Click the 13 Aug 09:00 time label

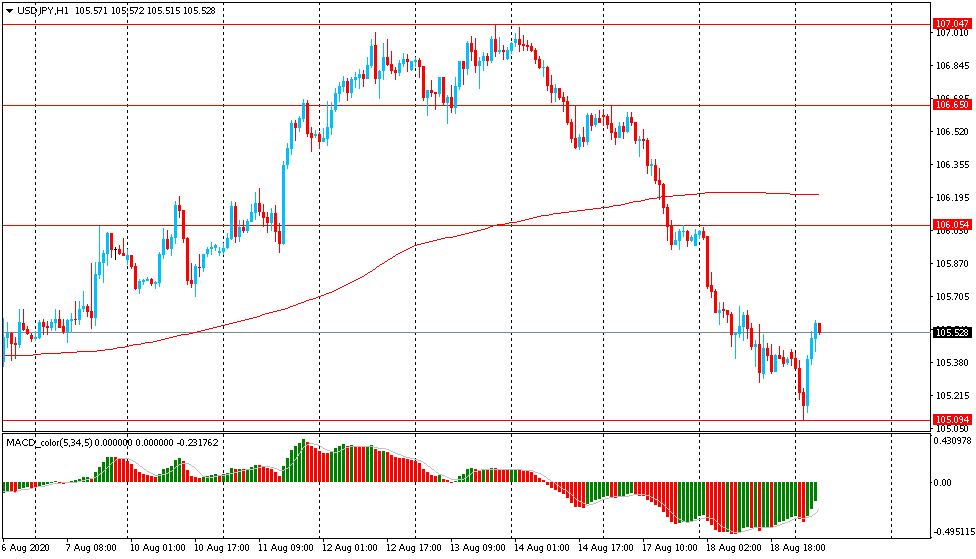(x=477, y=548)
